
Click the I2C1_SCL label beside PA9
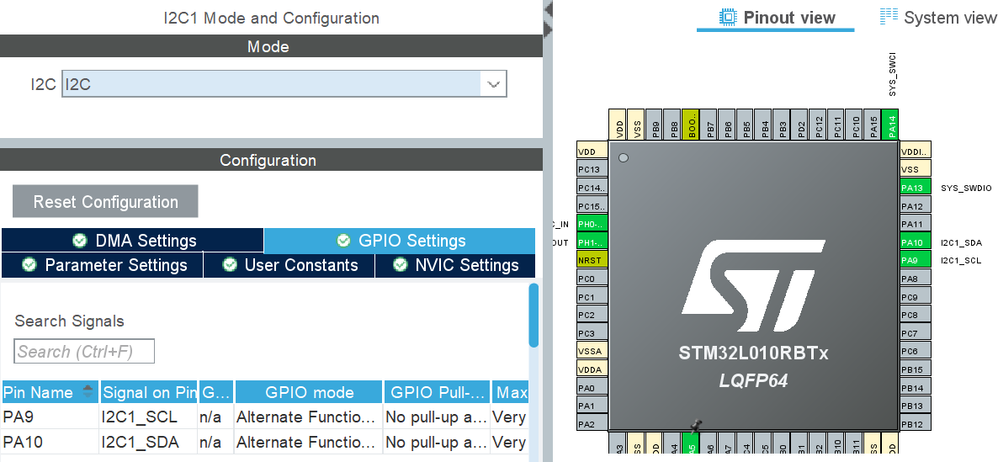point(960,260)
